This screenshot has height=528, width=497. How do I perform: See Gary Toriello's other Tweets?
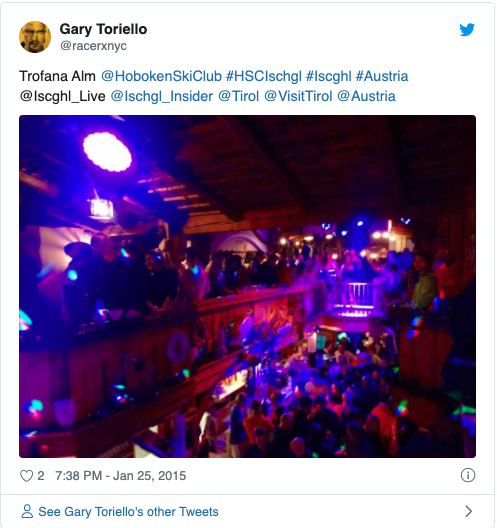point(128,512)
